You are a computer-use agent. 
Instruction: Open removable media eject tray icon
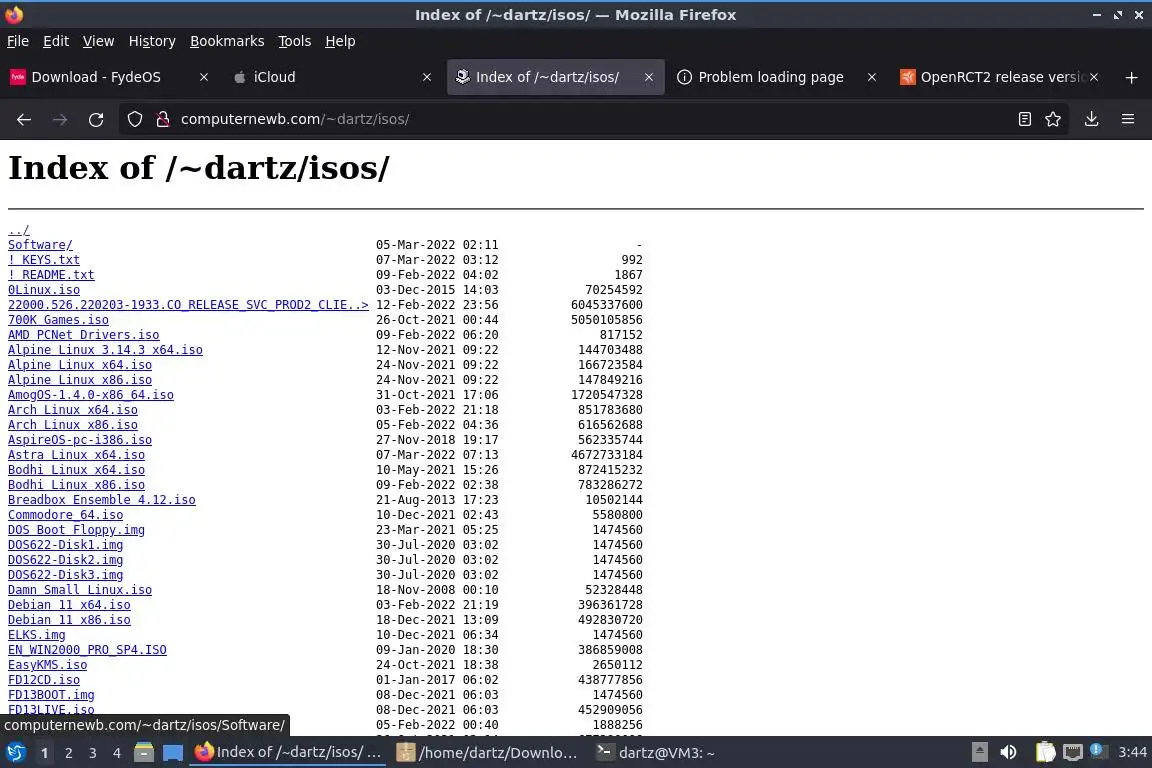(x=979, y=753)
